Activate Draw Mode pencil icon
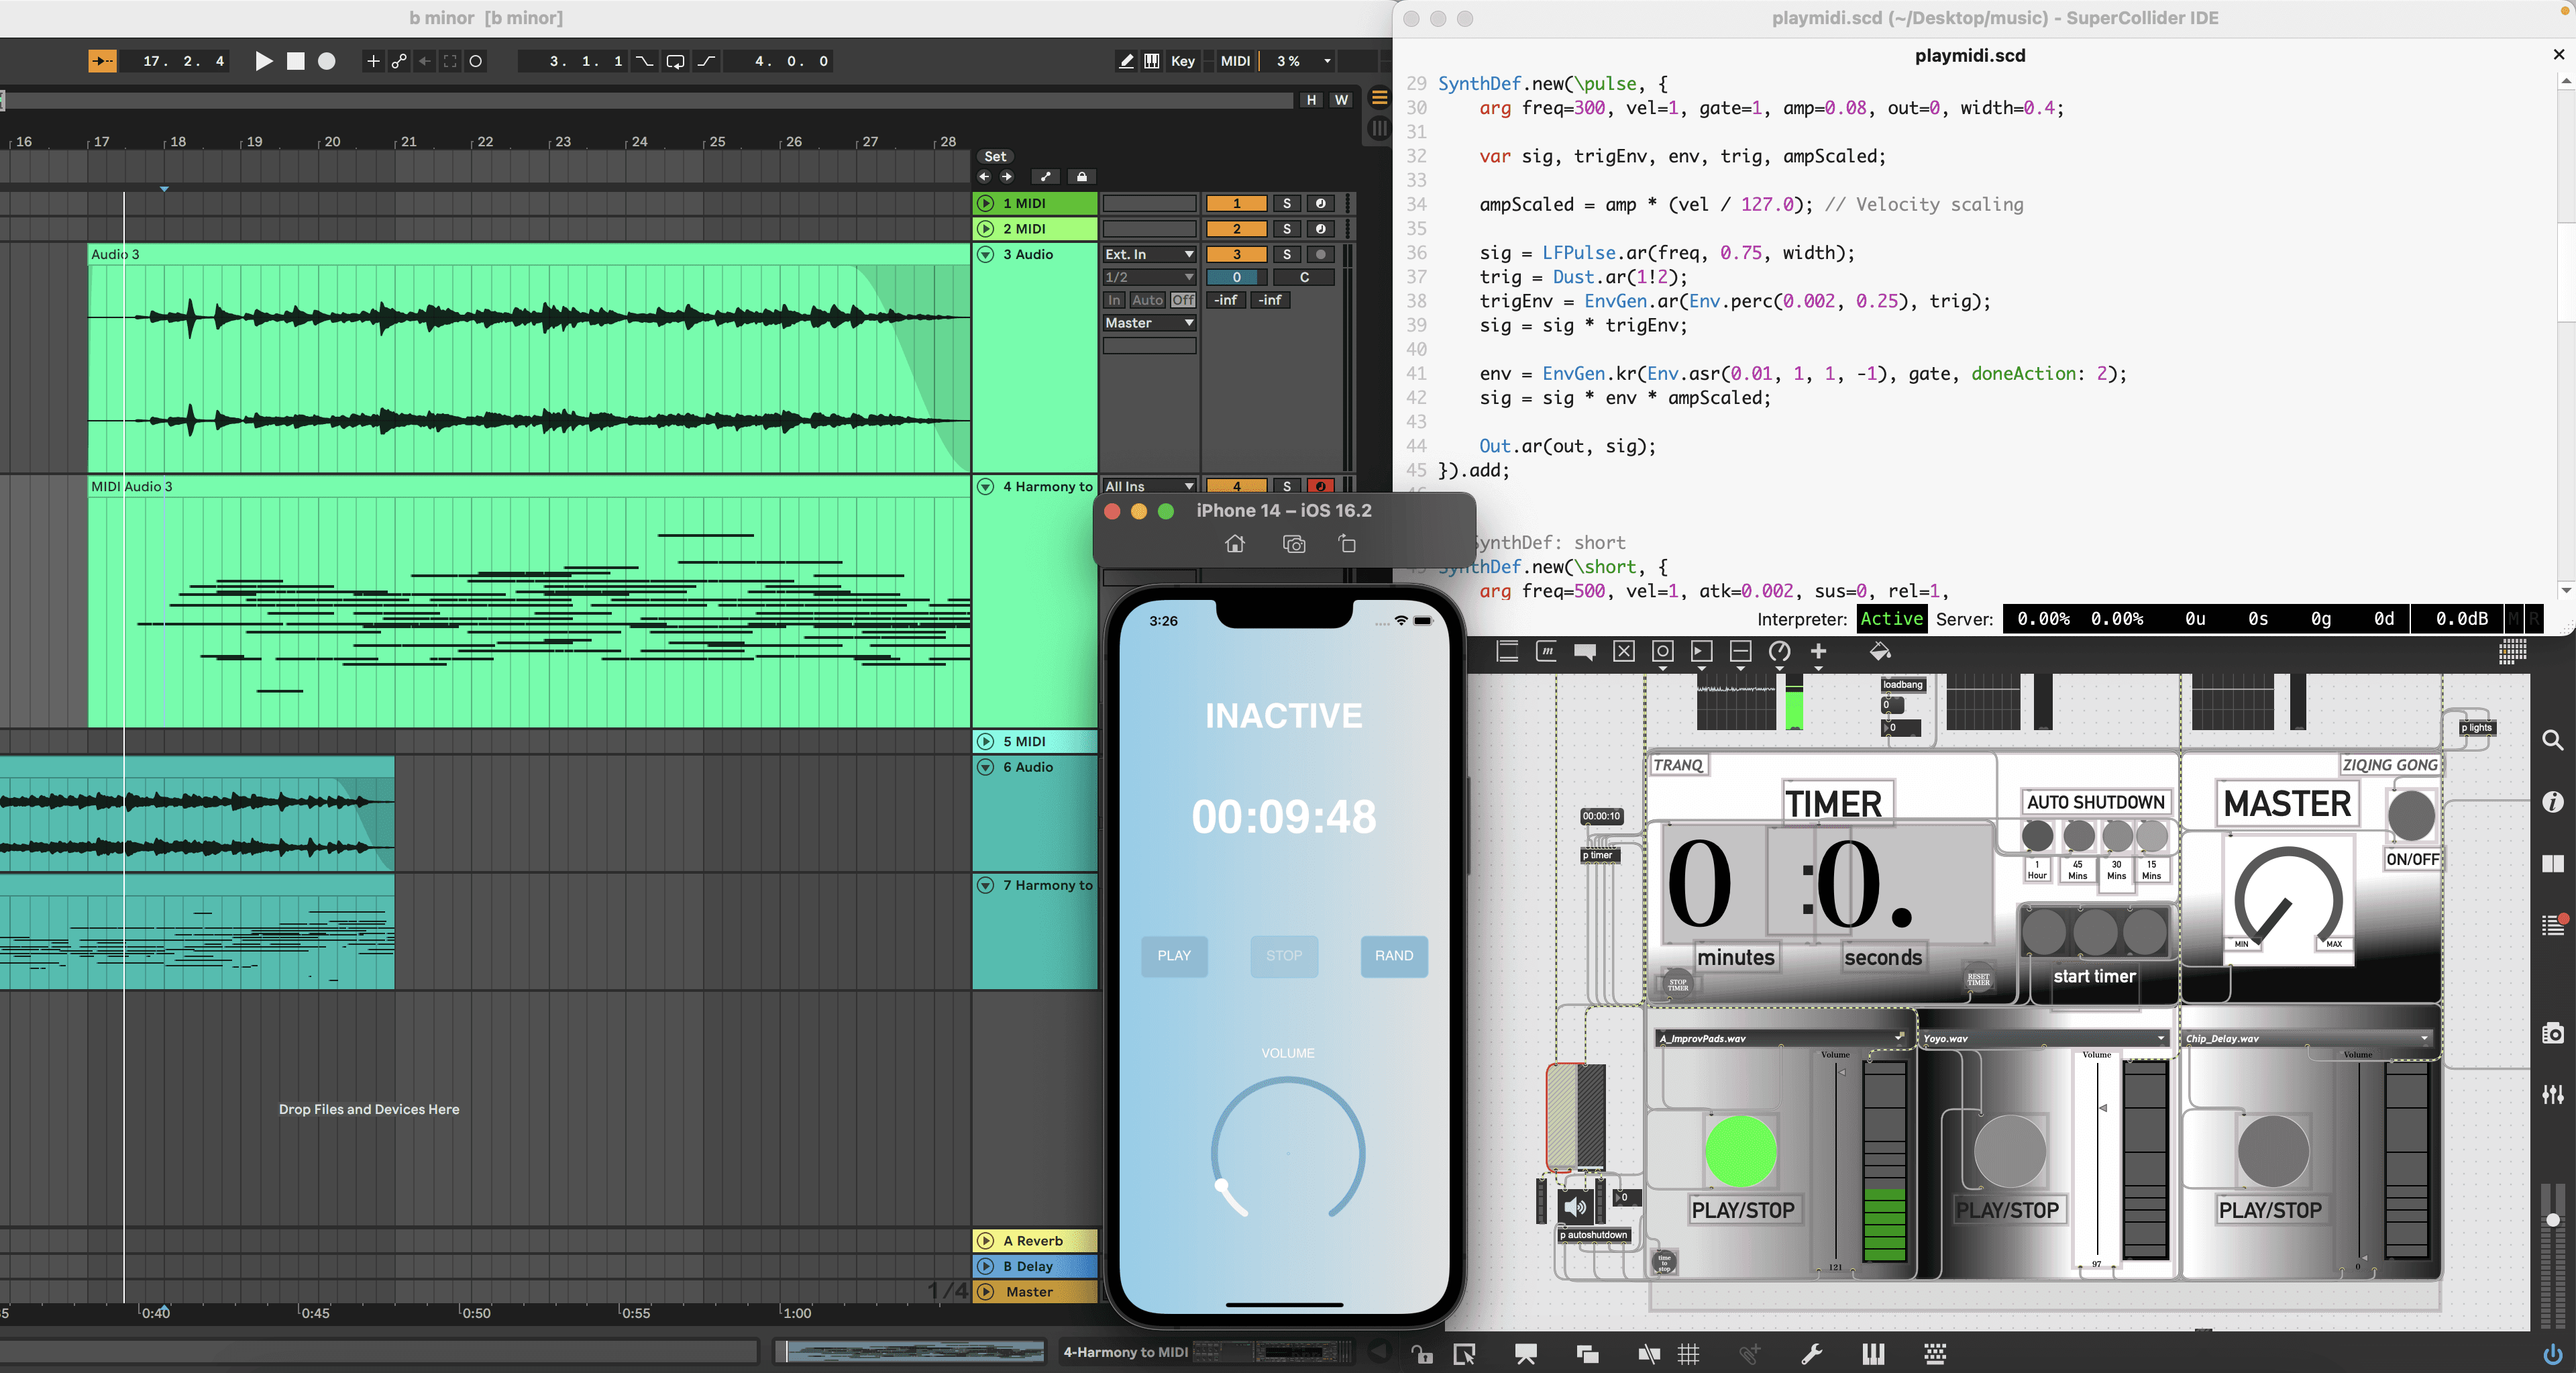The width and height of the screenshot is (2576, 1373). [x=1126, y=61]
